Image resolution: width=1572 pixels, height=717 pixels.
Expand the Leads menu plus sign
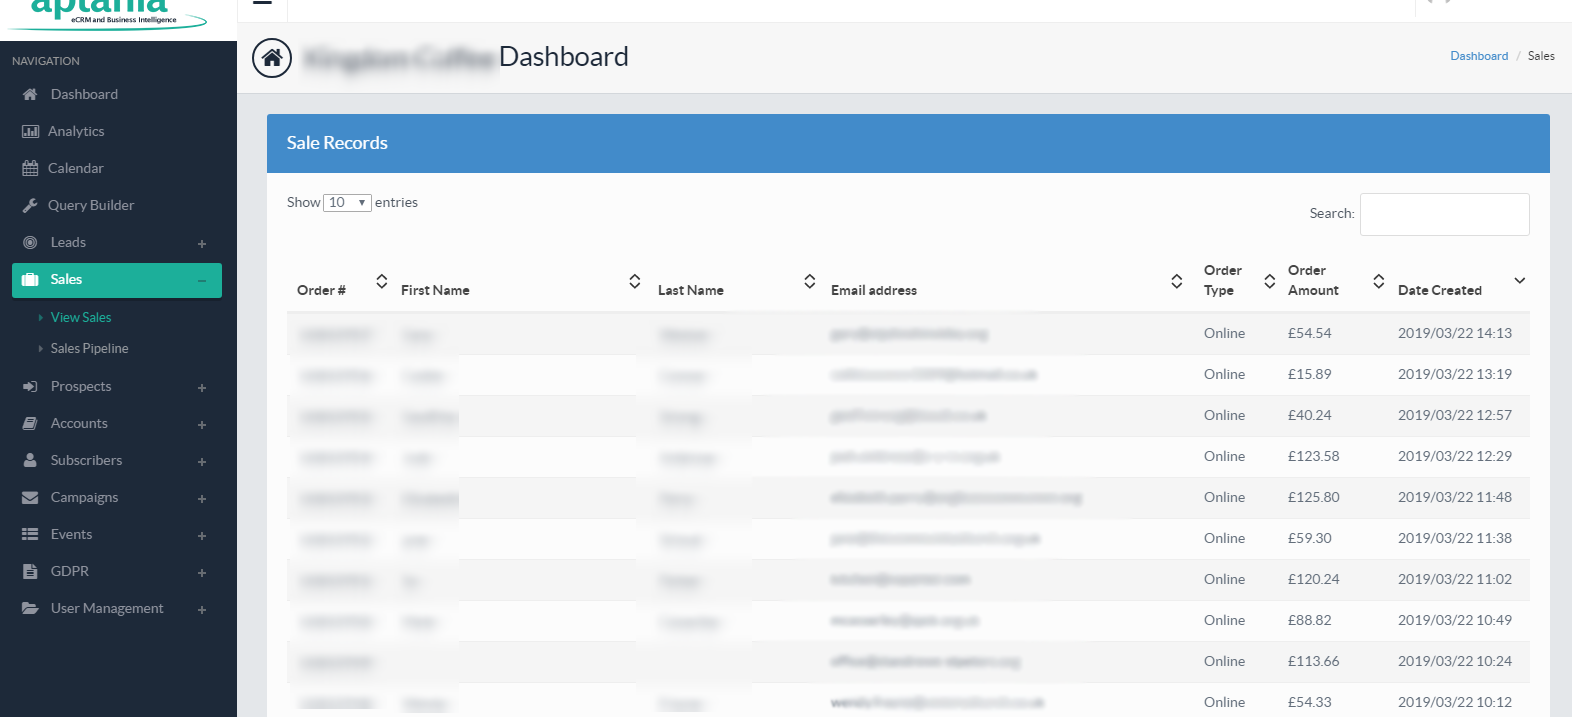coord(202,243)
